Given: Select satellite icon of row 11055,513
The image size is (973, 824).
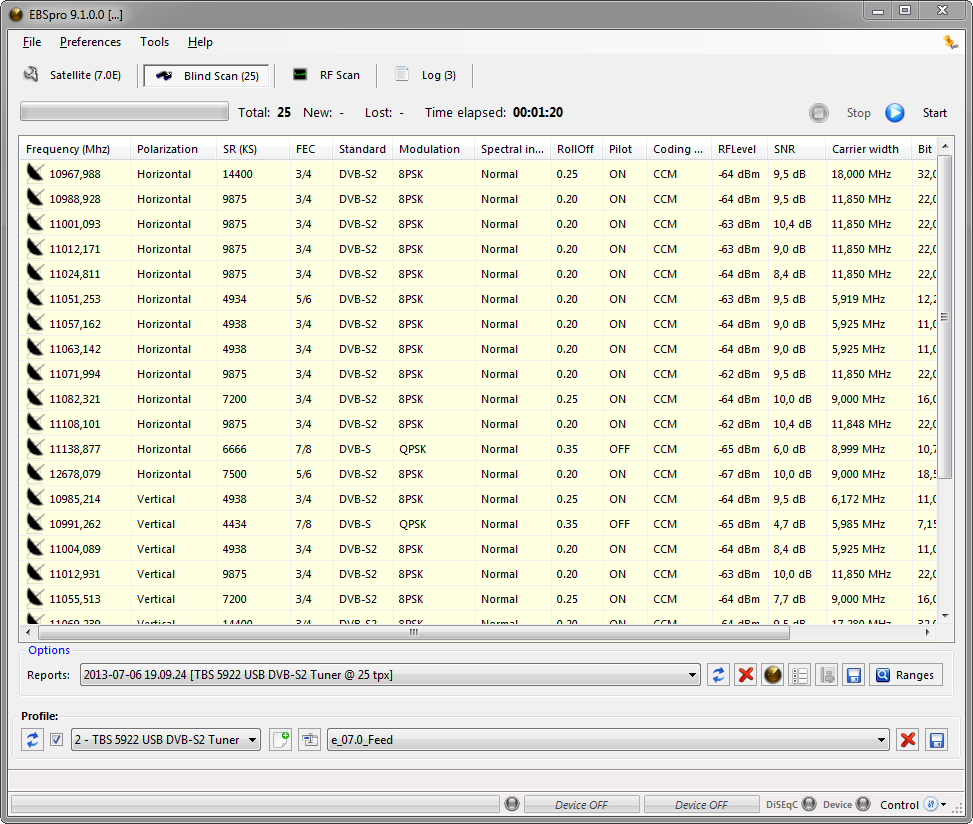Looking at the screenshot, I should click(x=35, y=598).
